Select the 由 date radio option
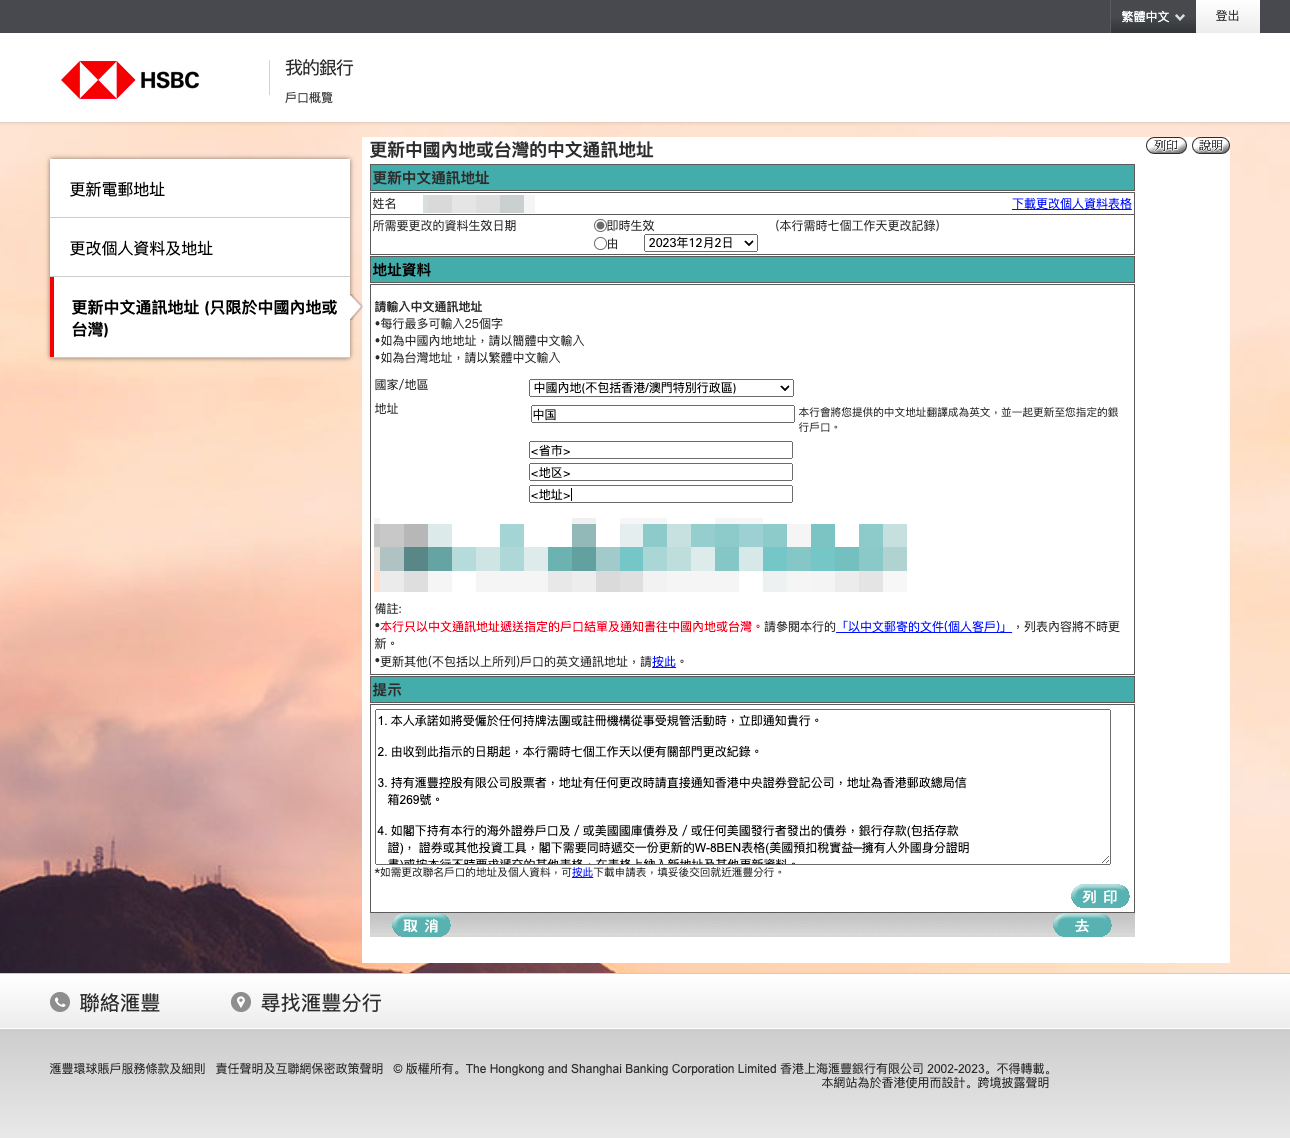Viewport: 1290px width, 1138px height. (x=600, y=243)
